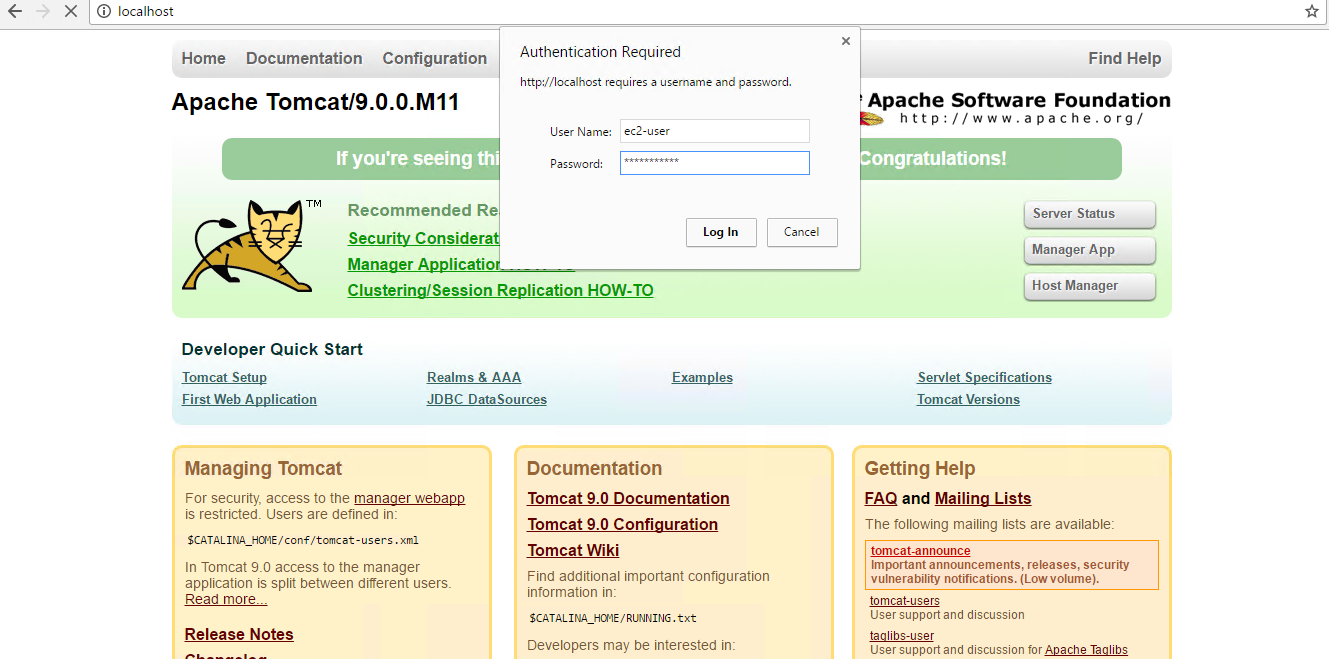Viewport: 1329px width, 659px height.
Task: Open the Home navigation item
Action: coord(203,59)
